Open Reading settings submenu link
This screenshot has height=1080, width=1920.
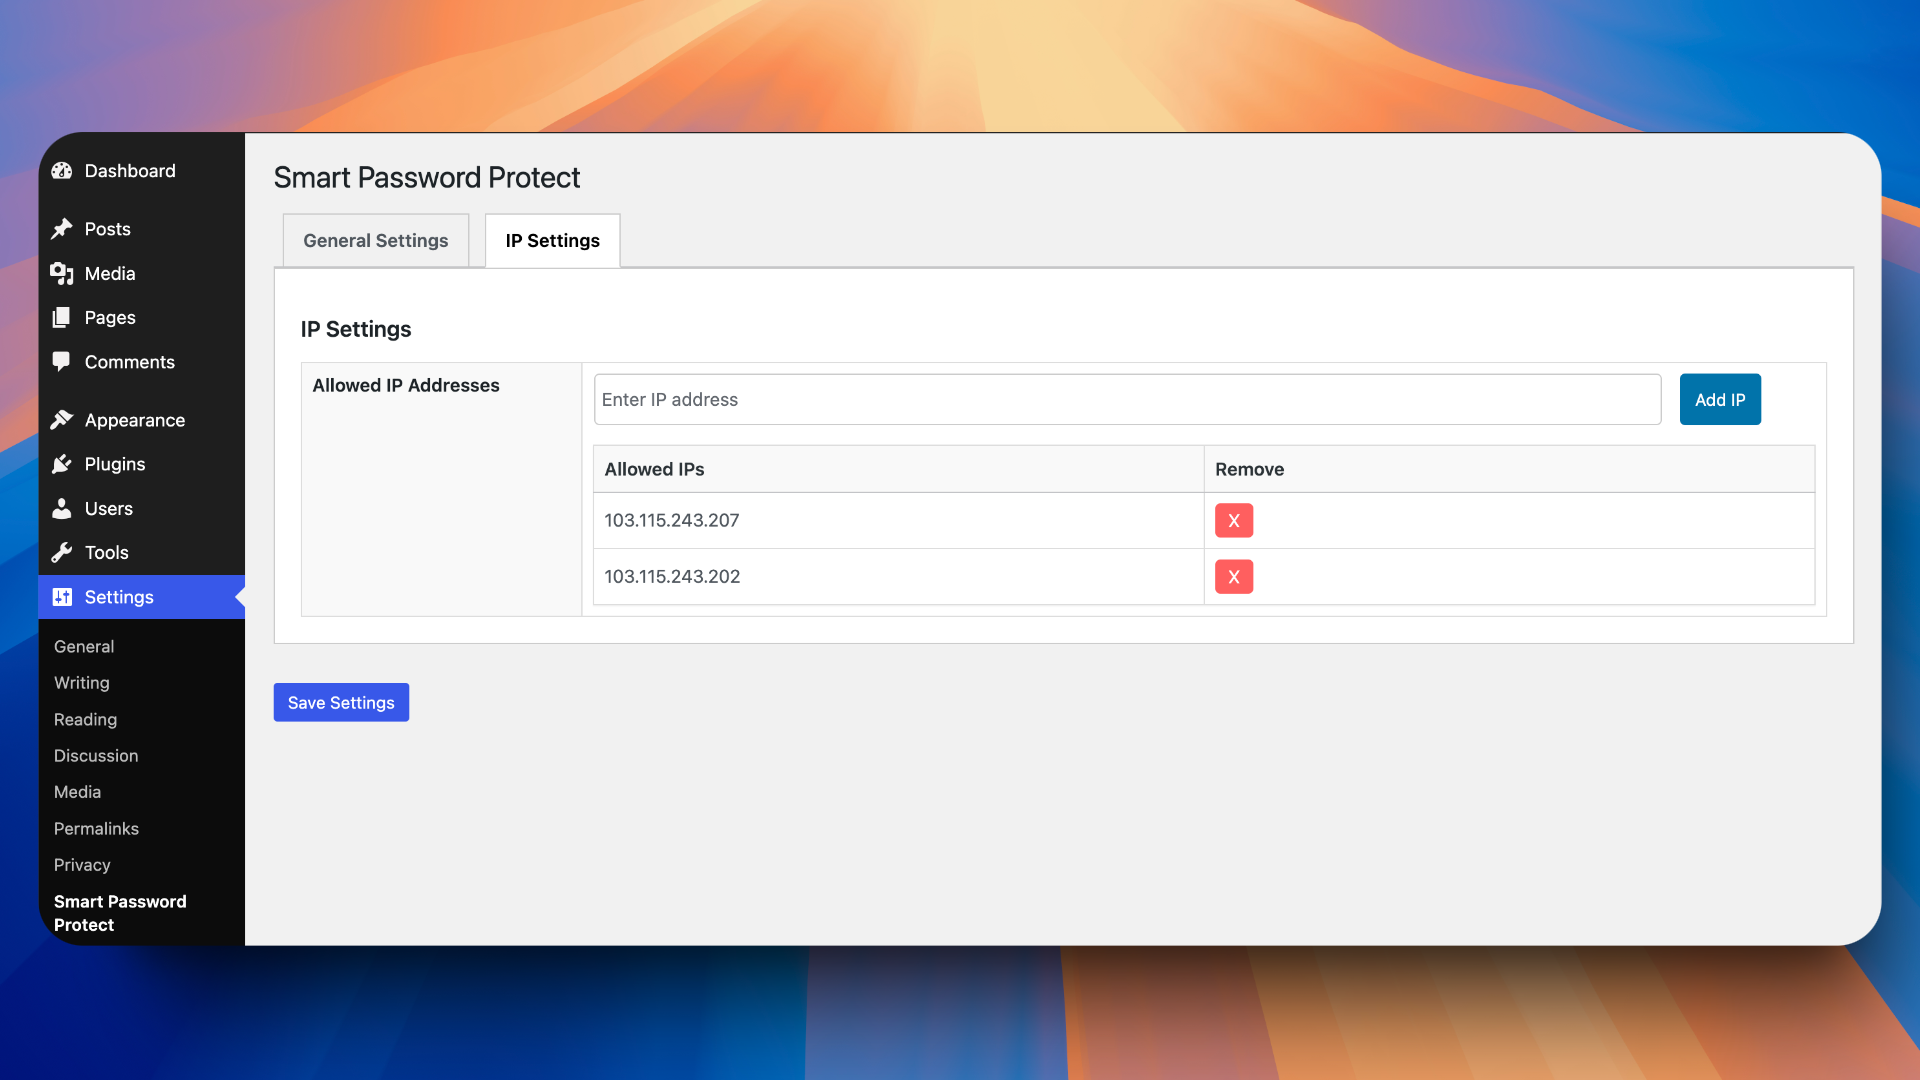click(x=85, y=719)
